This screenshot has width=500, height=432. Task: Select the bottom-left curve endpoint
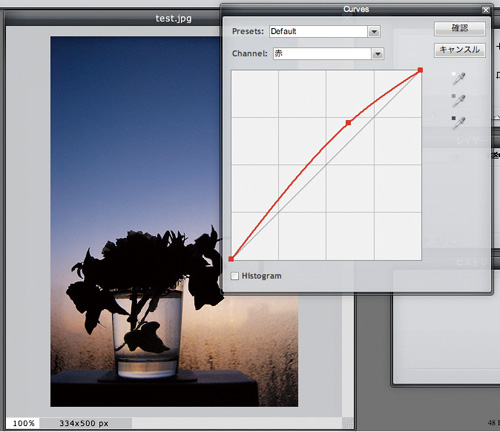point(231,259)
